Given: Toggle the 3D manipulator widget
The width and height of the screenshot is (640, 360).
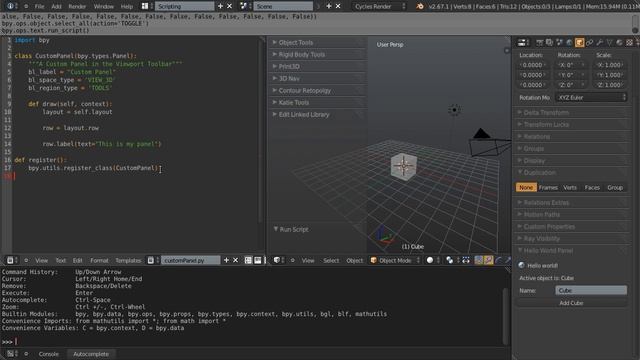Looking at the screenshot, I should tap(479, 260).
